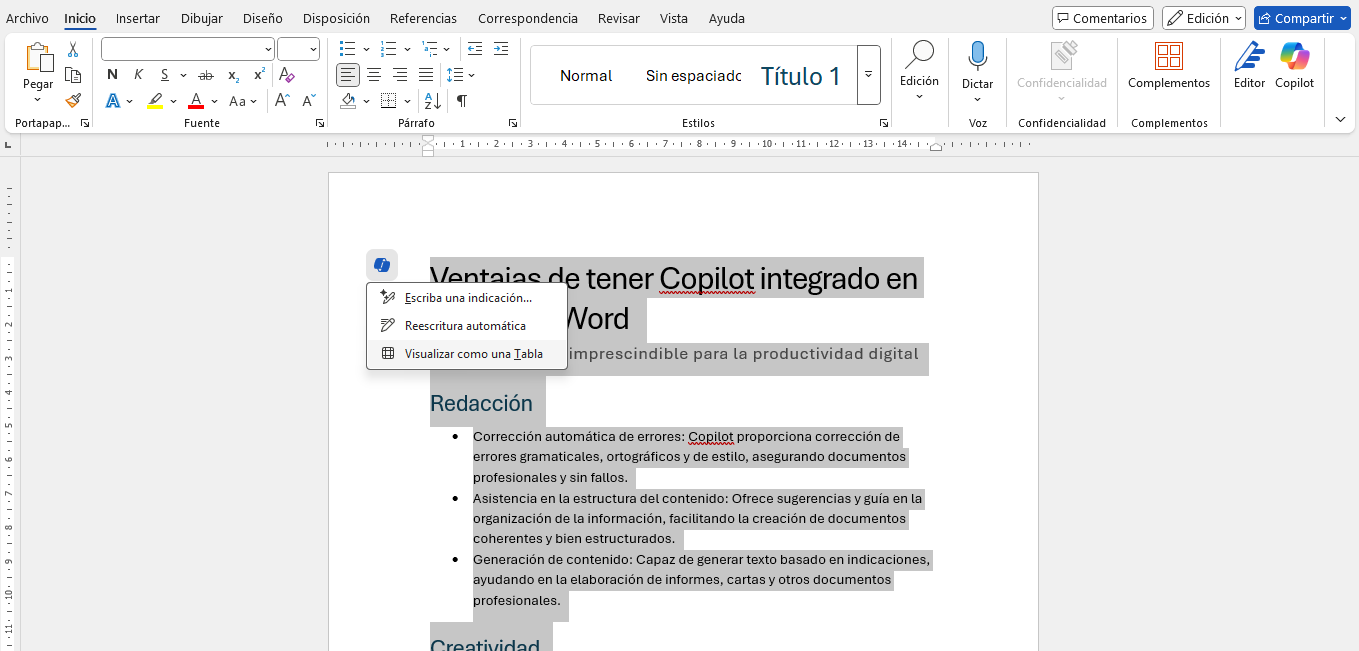Click the Dictar microphone icon

pos(977,58)
